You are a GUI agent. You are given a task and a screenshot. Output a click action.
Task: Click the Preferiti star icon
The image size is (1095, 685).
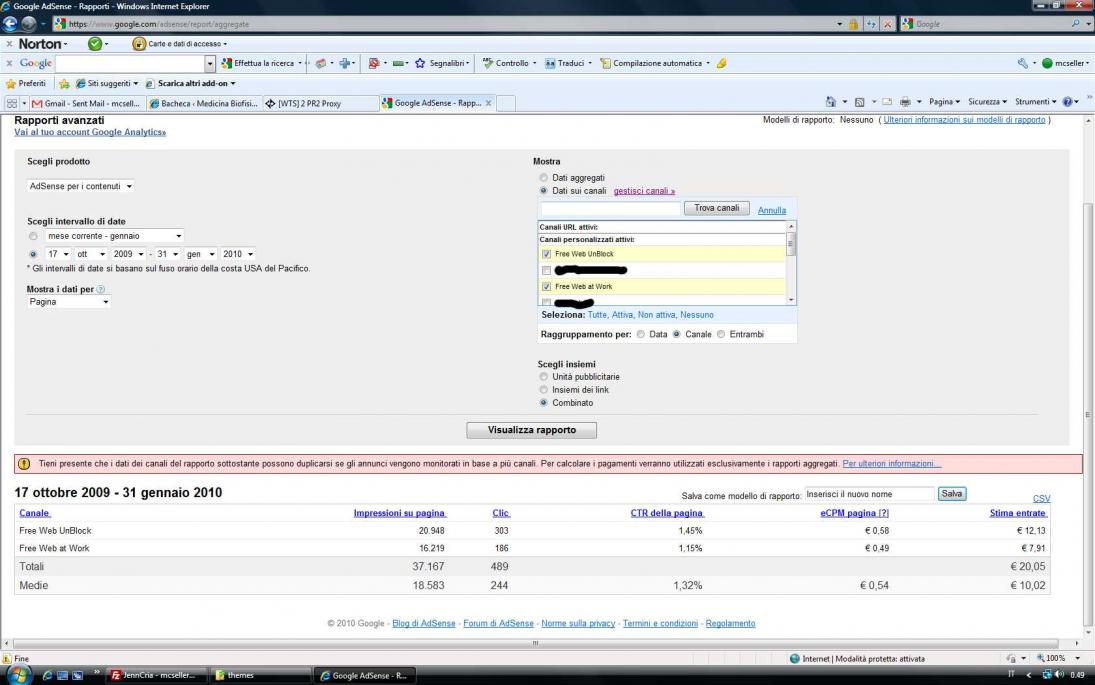point(12,83)
